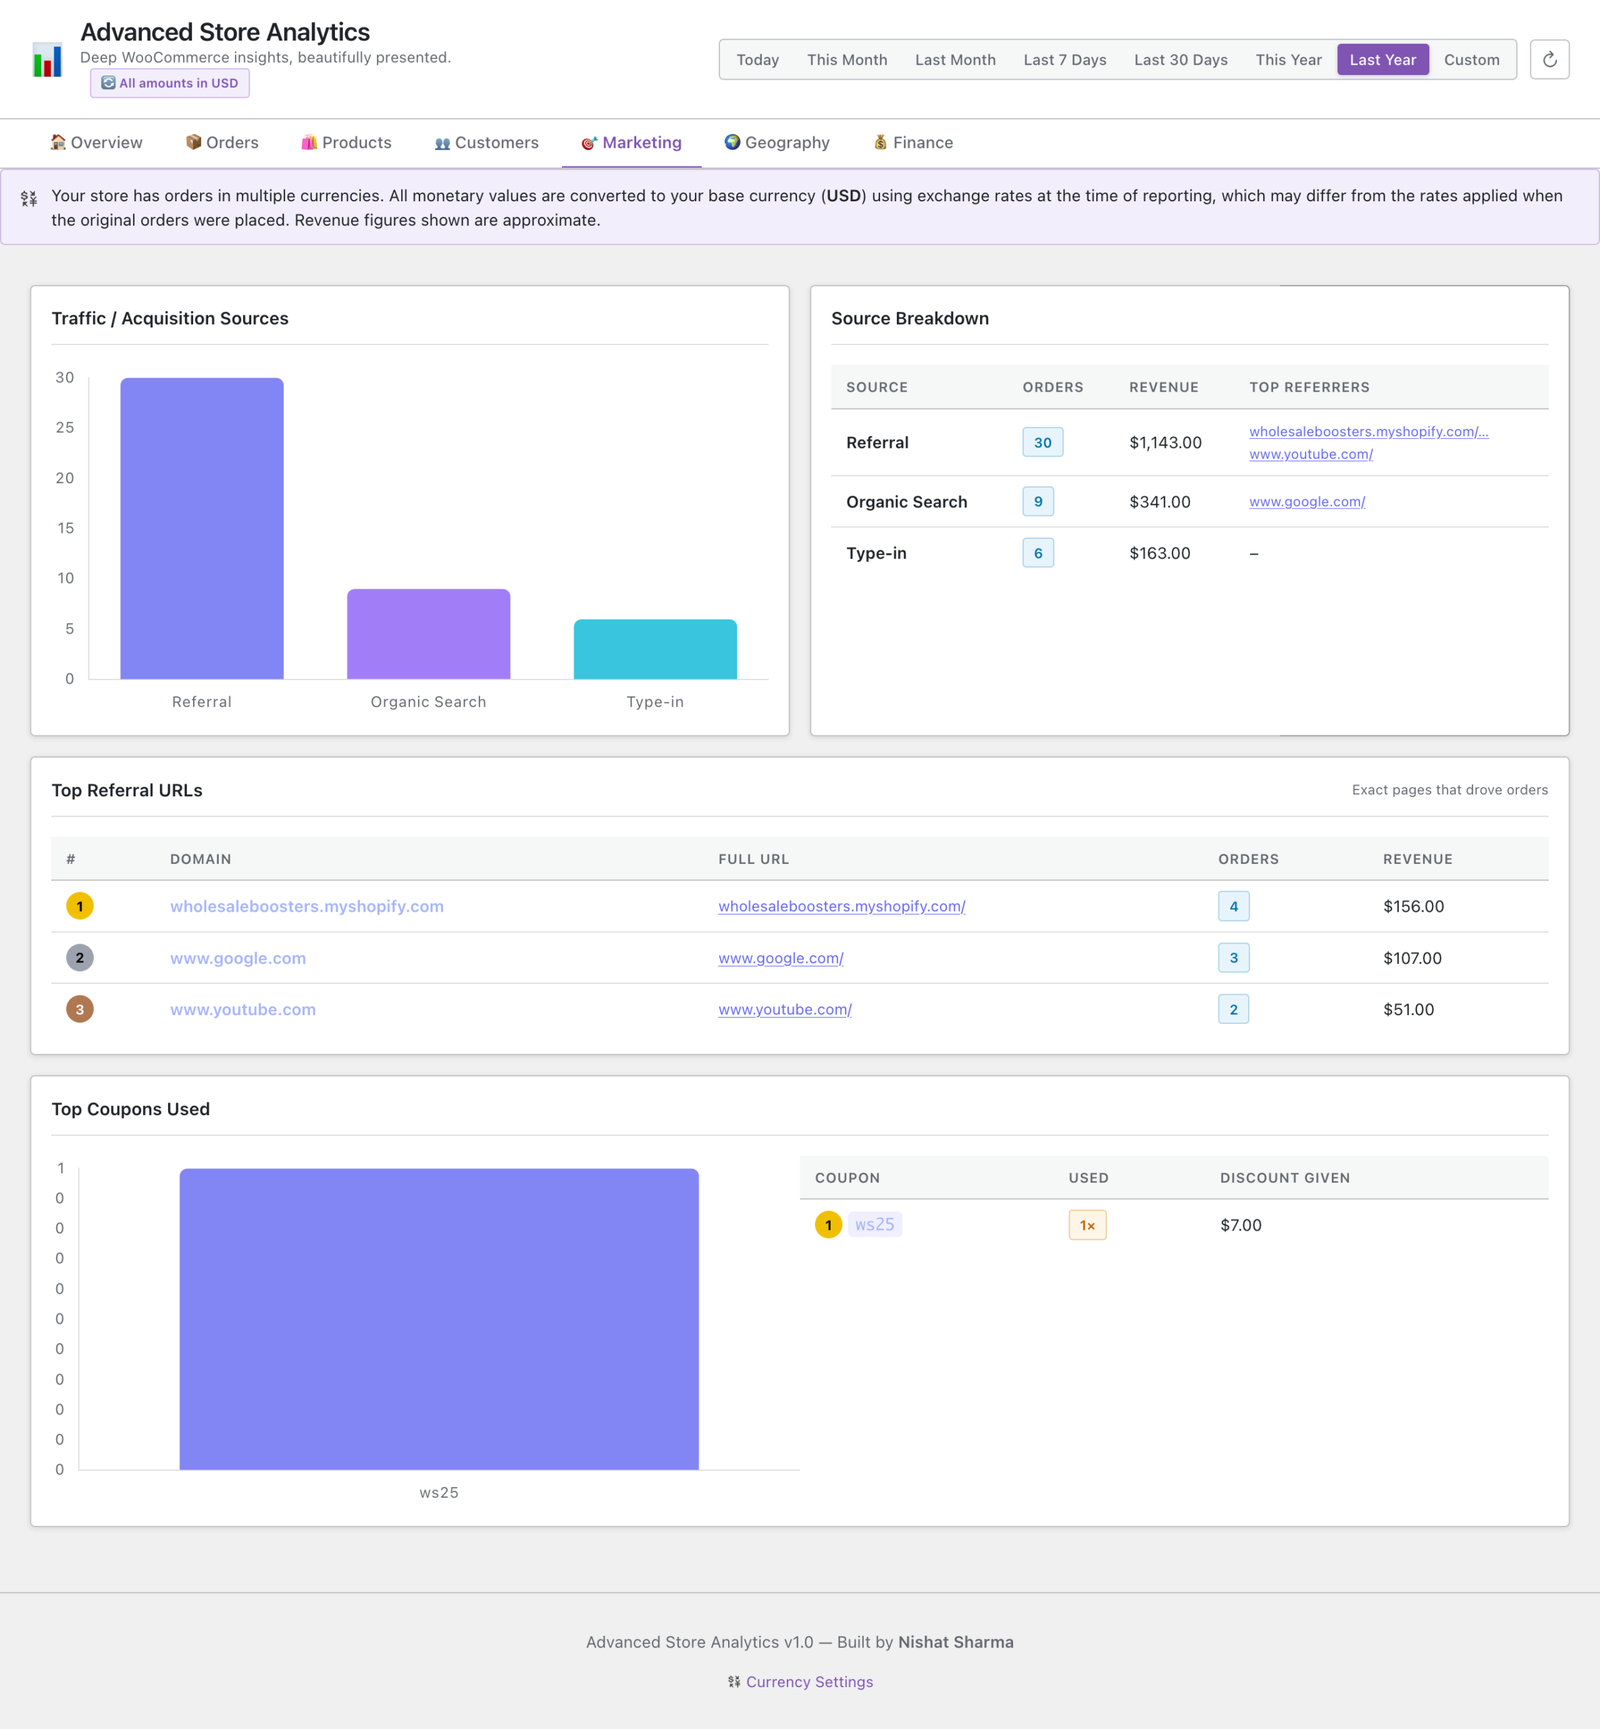1600x1729 pixels.
Task: Click the ws25 bar in coupons chart
Action: coord(439,1319)
